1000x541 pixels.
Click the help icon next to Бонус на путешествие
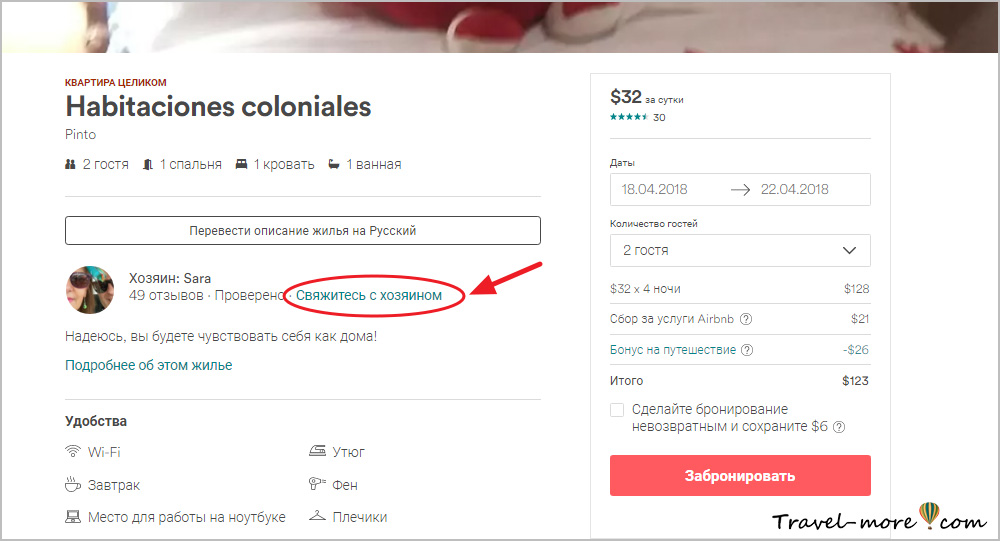747,351
